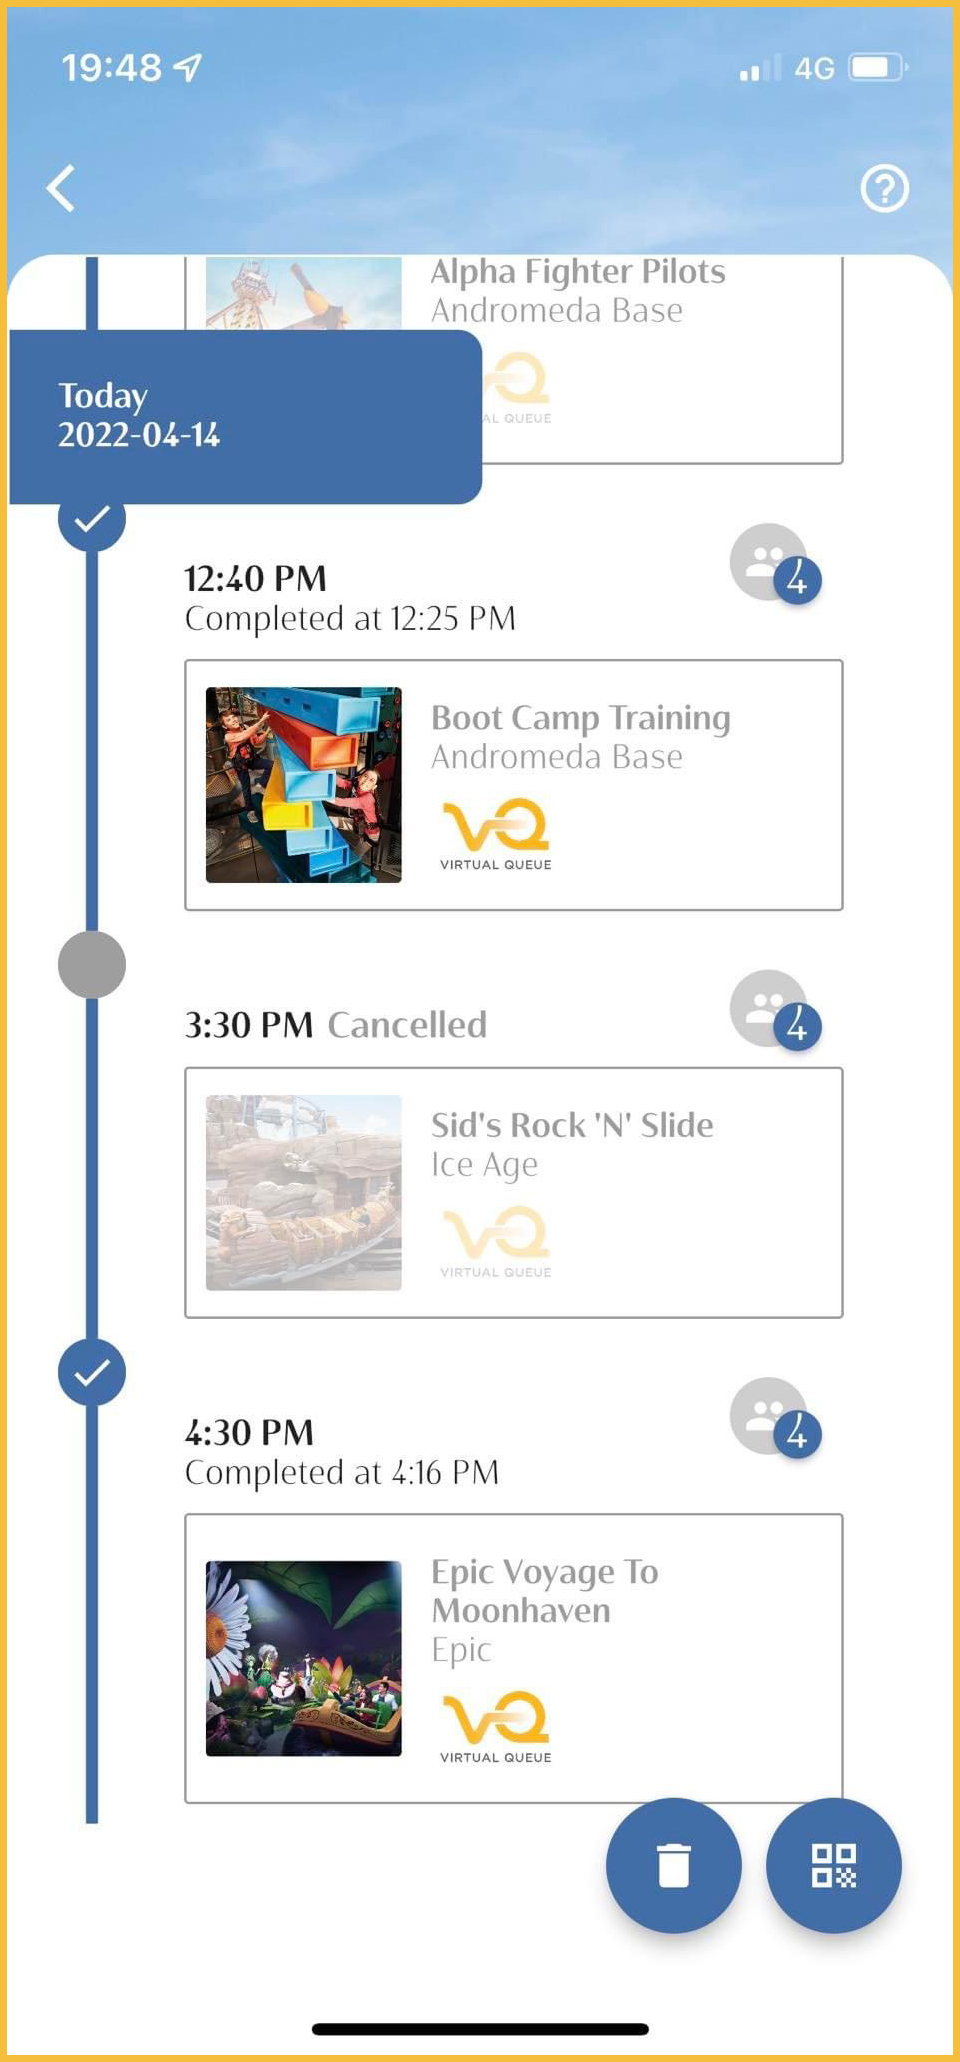Screen dimensions: 960x2062
Task: Open the Sid's Rock 'N' Slide thumbnail
Action: point(304,1193)
